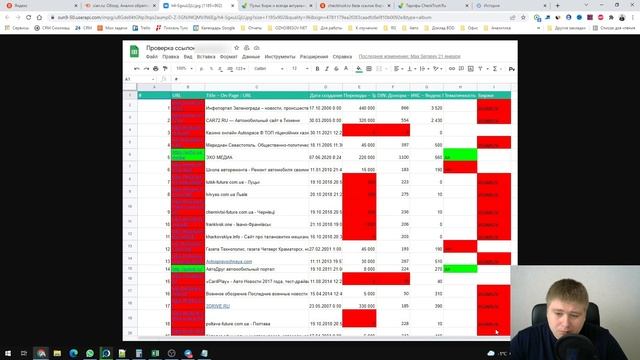The width and height of the screenshot is (640, 360).
Task: Toggle bold formatting
Action: [317, 69]
